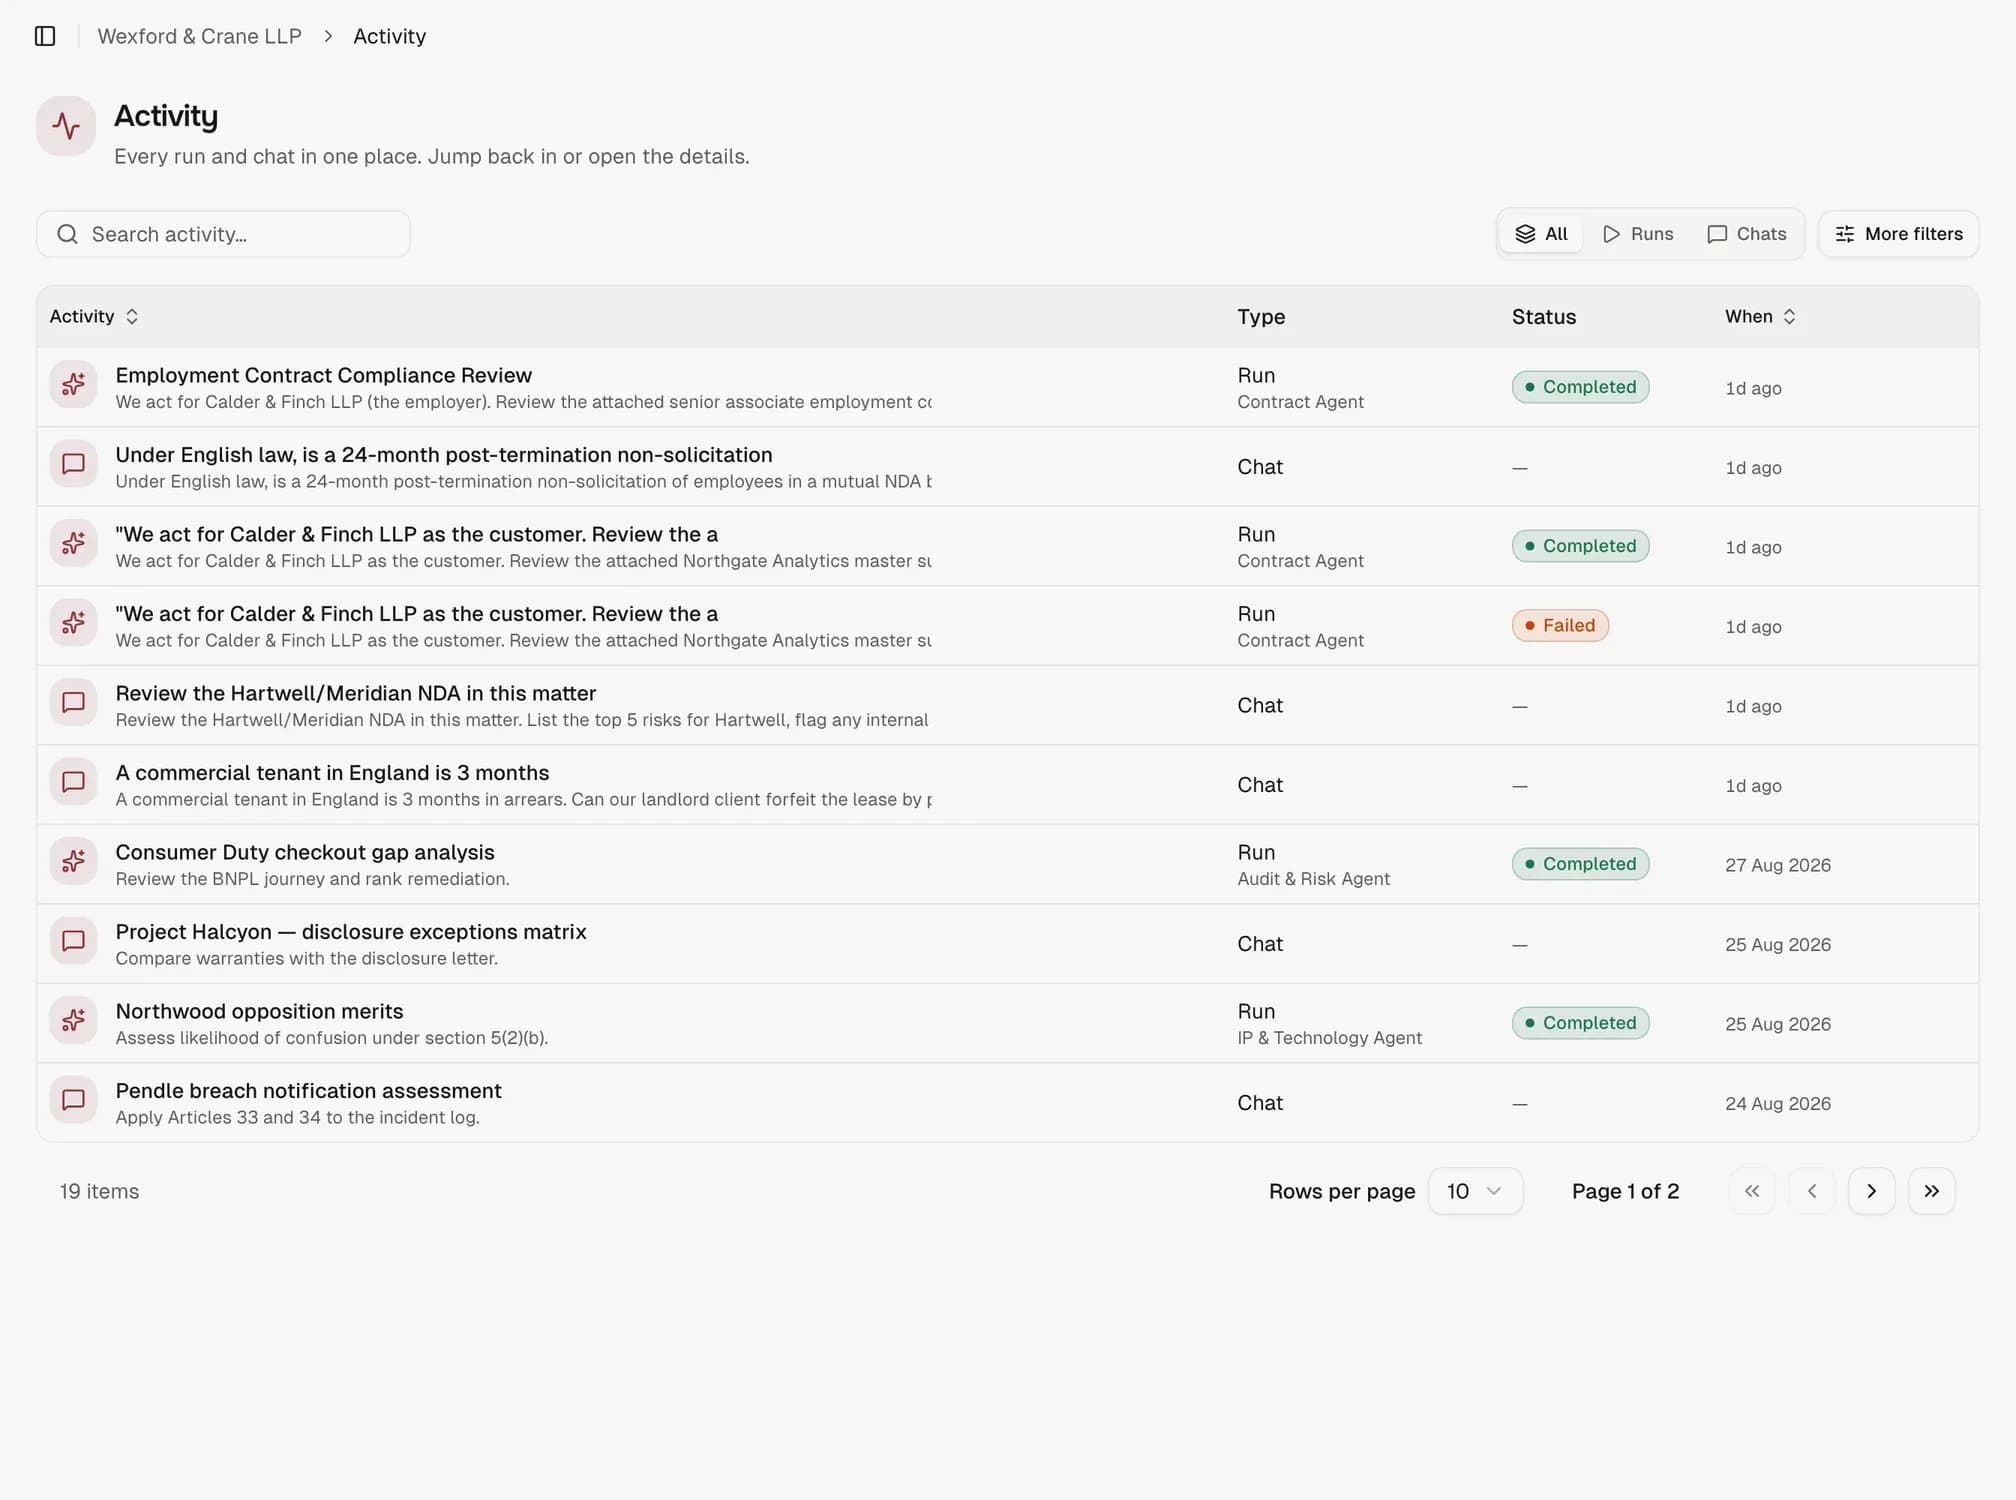Toggle the sidebar panel icon
2016x1500 pixels.
(x=45, y=36)
